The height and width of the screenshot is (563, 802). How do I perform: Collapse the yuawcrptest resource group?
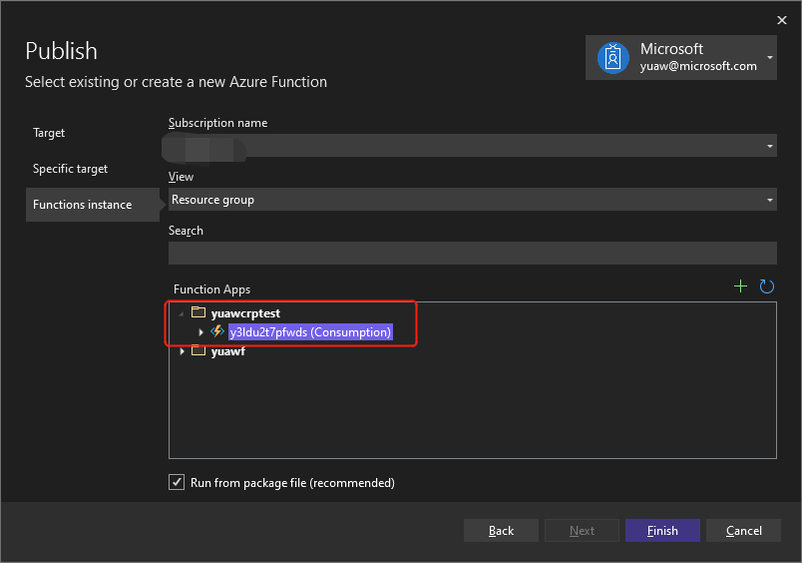coord(182,313)
